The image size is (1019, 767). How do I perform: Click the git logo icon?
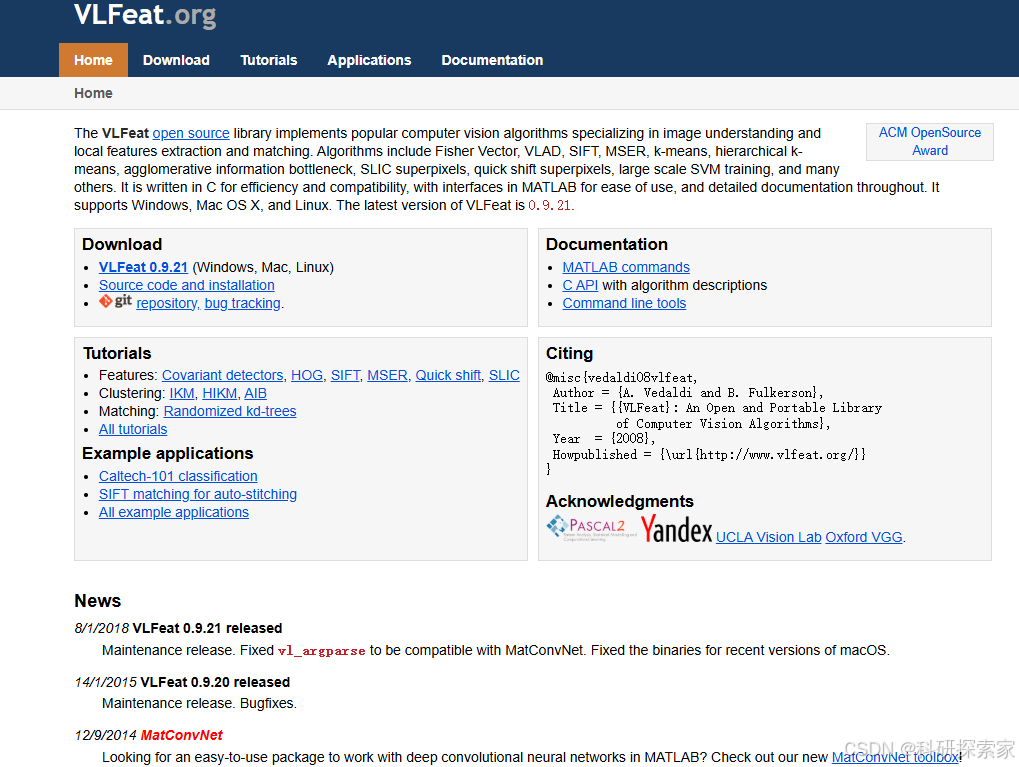coord(115,301)
